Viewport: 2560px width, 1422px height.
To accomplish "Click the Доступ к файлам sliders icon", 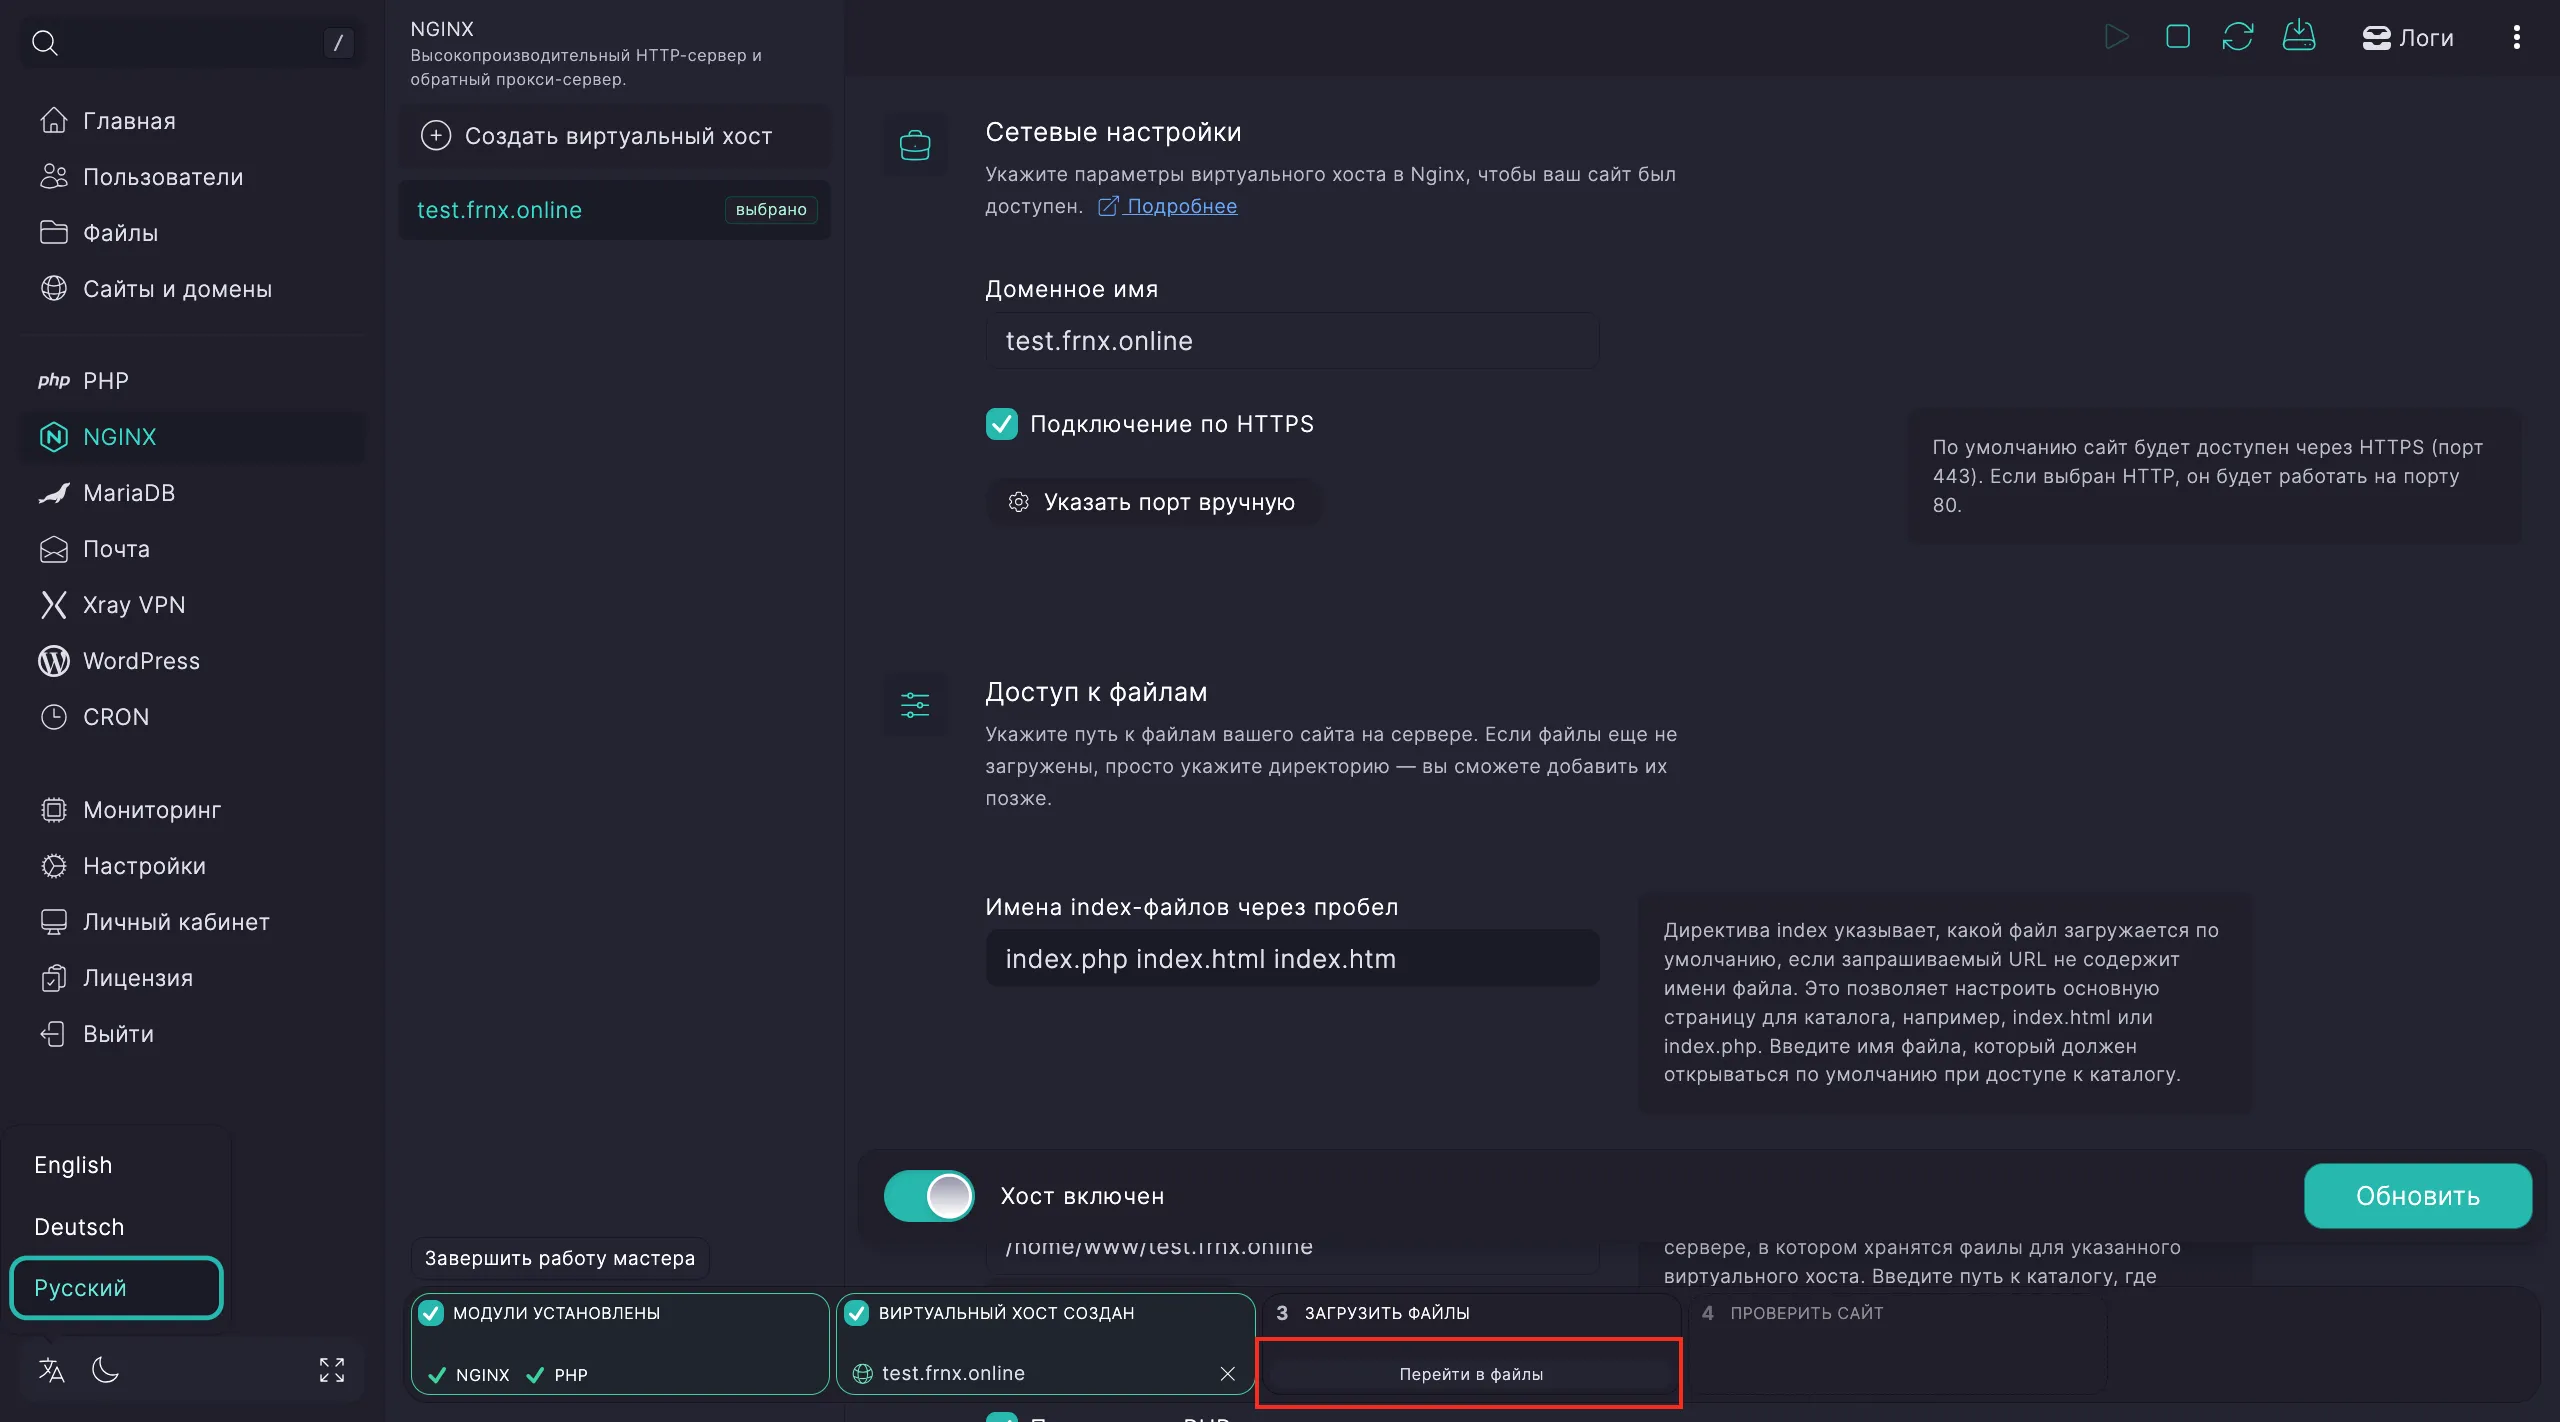I will click(x=915, y=706).
